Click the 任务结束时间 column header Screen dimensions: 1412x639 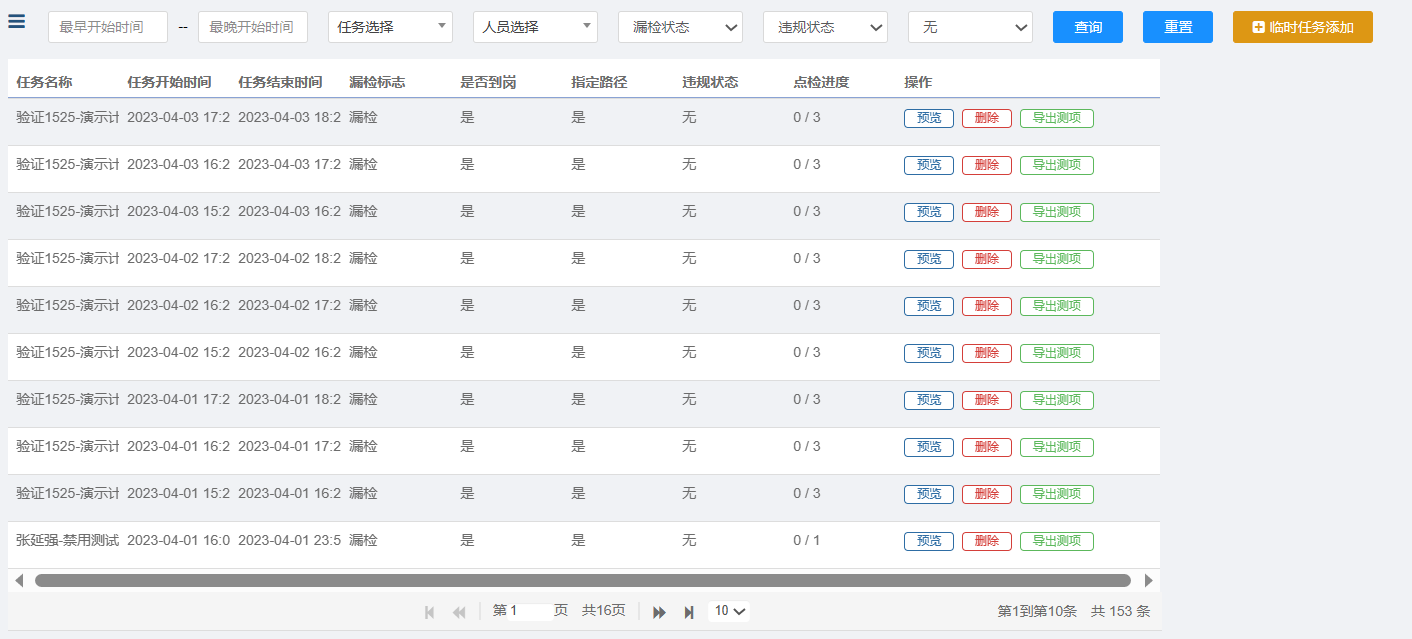pyautogui.click(x=280, y=82)
